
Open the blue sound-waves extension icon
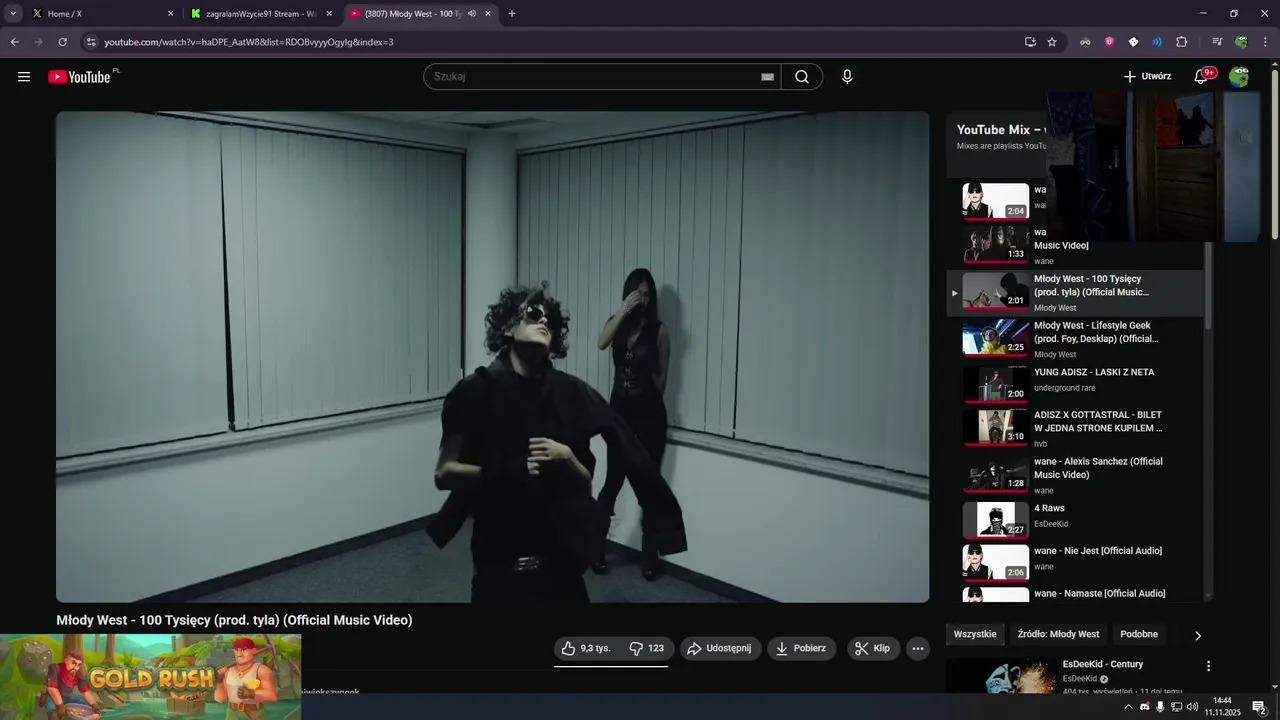click(x=1157, y=42)
